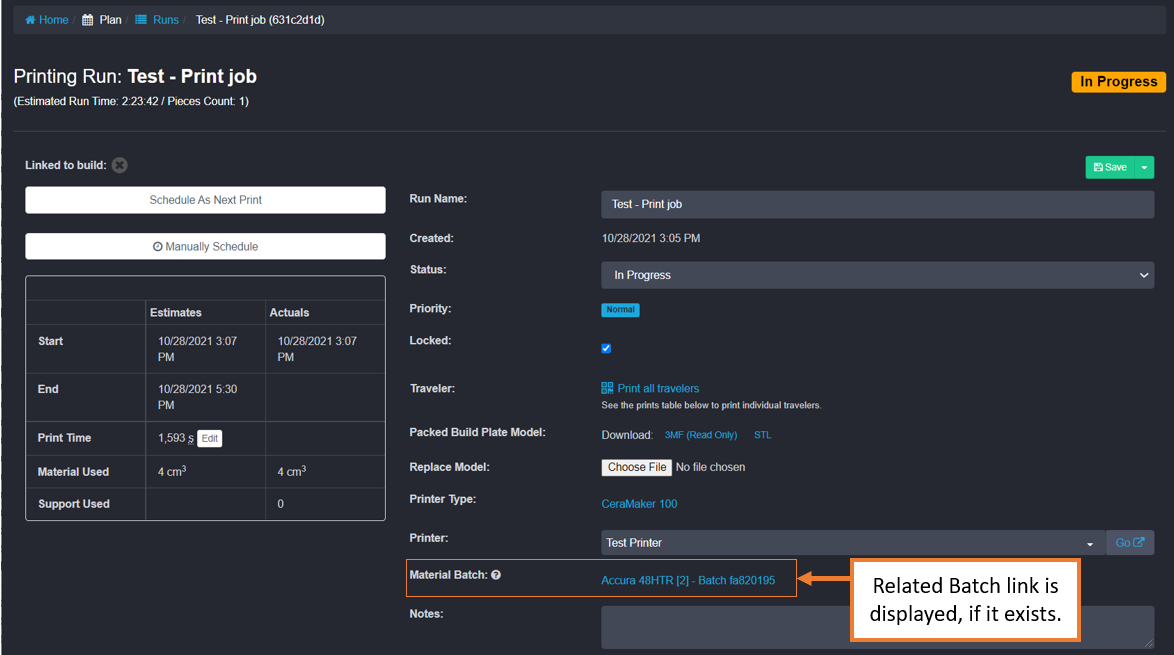The width and height of the screenshot is (1174, 655).
Task: Click the QR code traveler icon
Action: pos(607,388)
